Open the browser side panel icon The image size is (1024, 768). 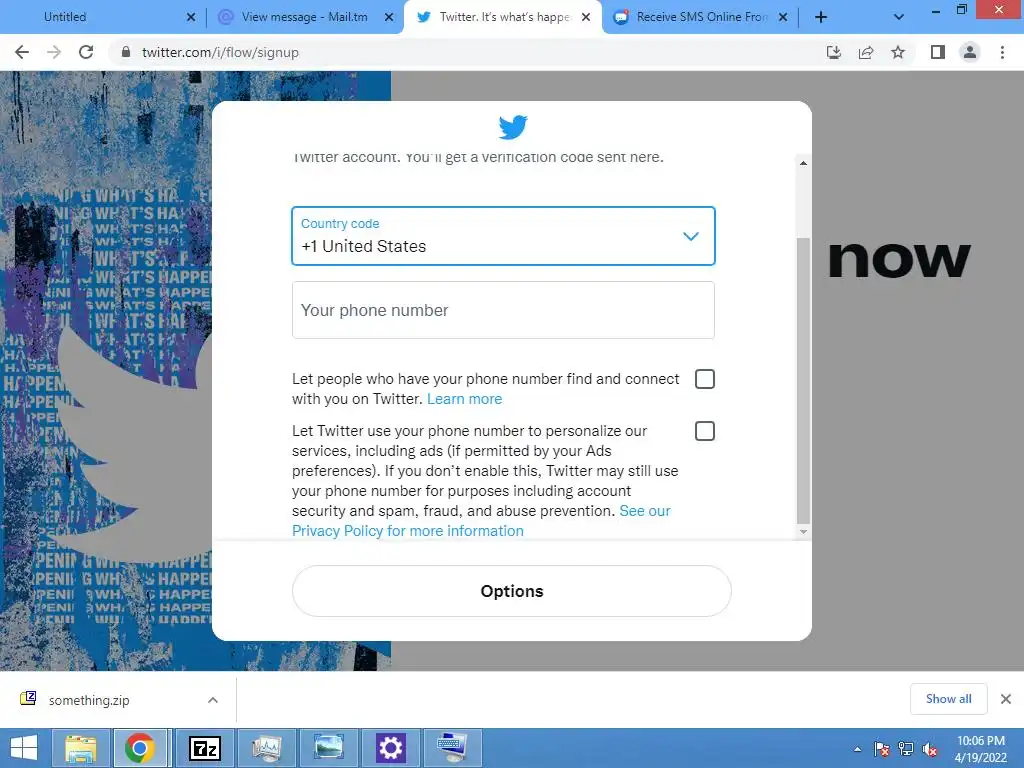tap(938, 52)
